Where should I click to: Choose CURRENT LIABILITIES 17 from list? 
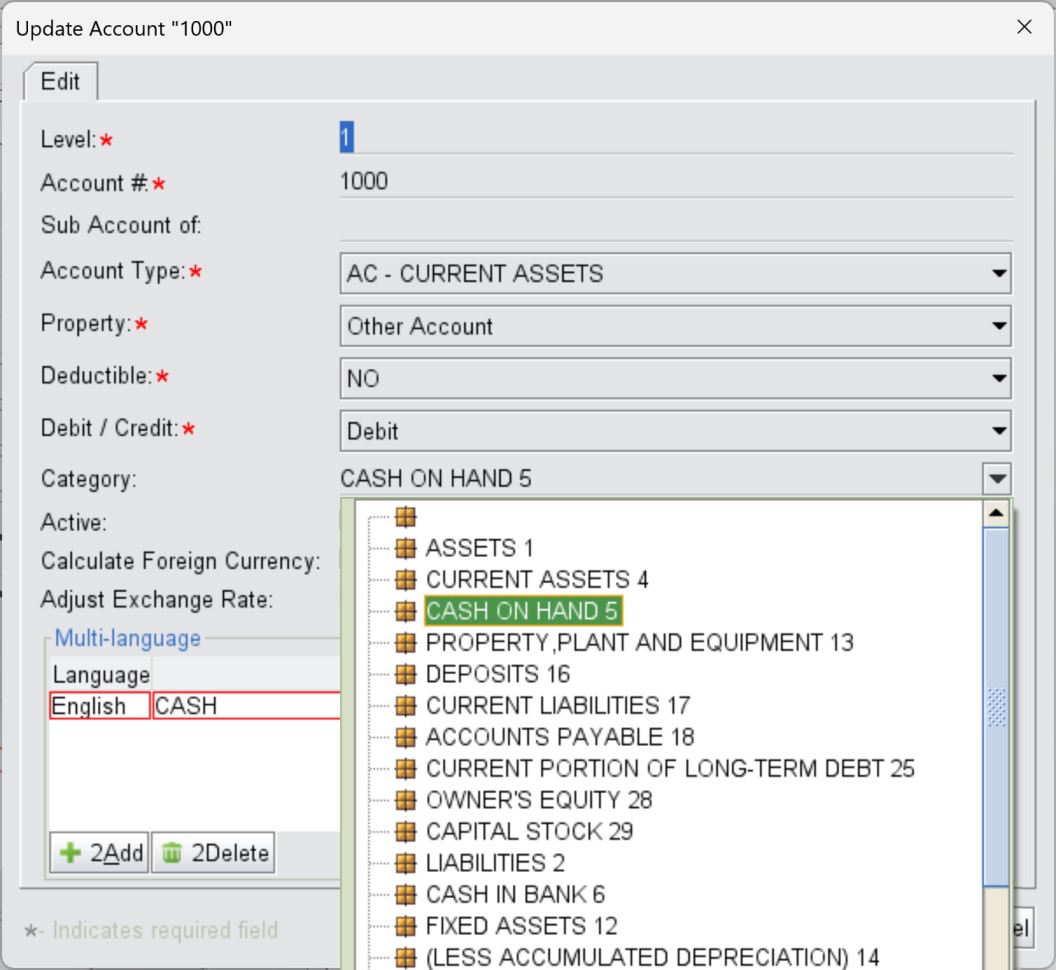click(x=557, y=706)
